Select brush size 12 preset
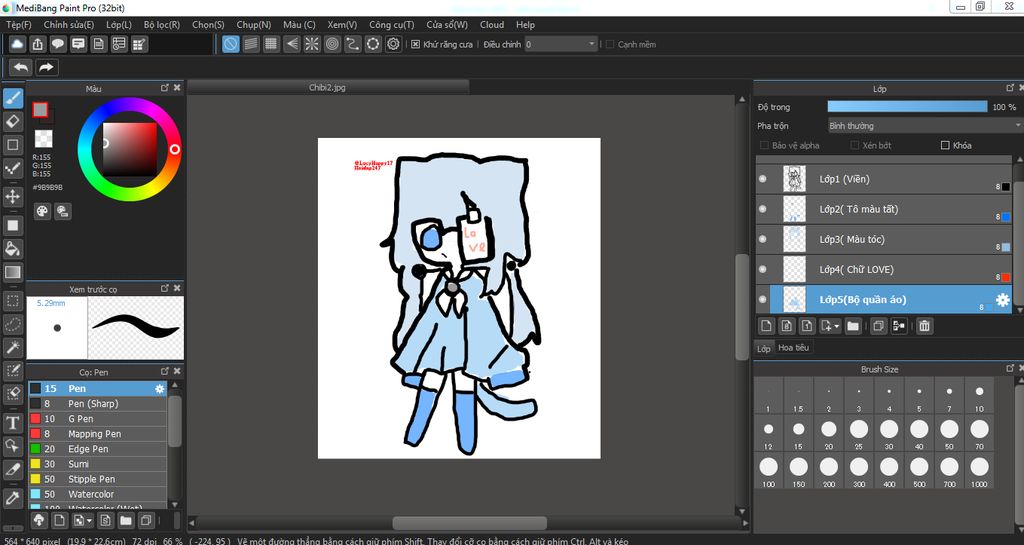 (x=768, y=433)
